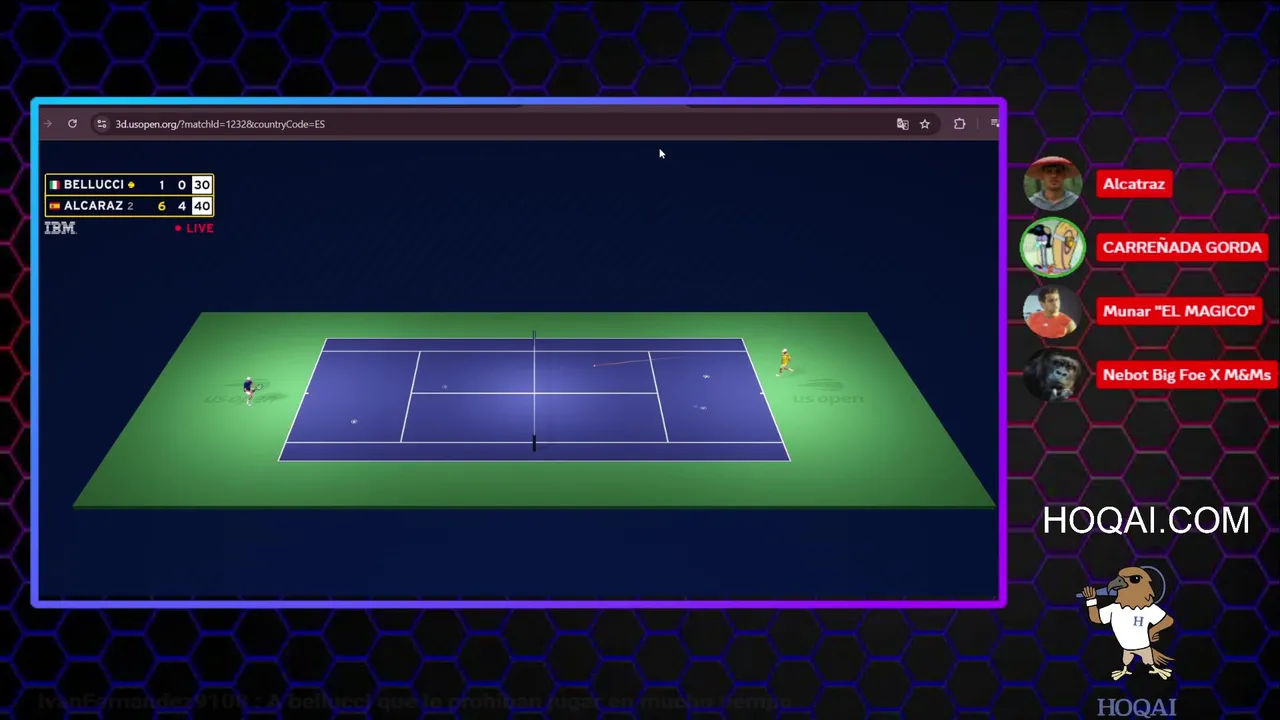1280x720 pixels.
Task: Click the Italy flag beside Bellucci
Action: pos(55,185)
